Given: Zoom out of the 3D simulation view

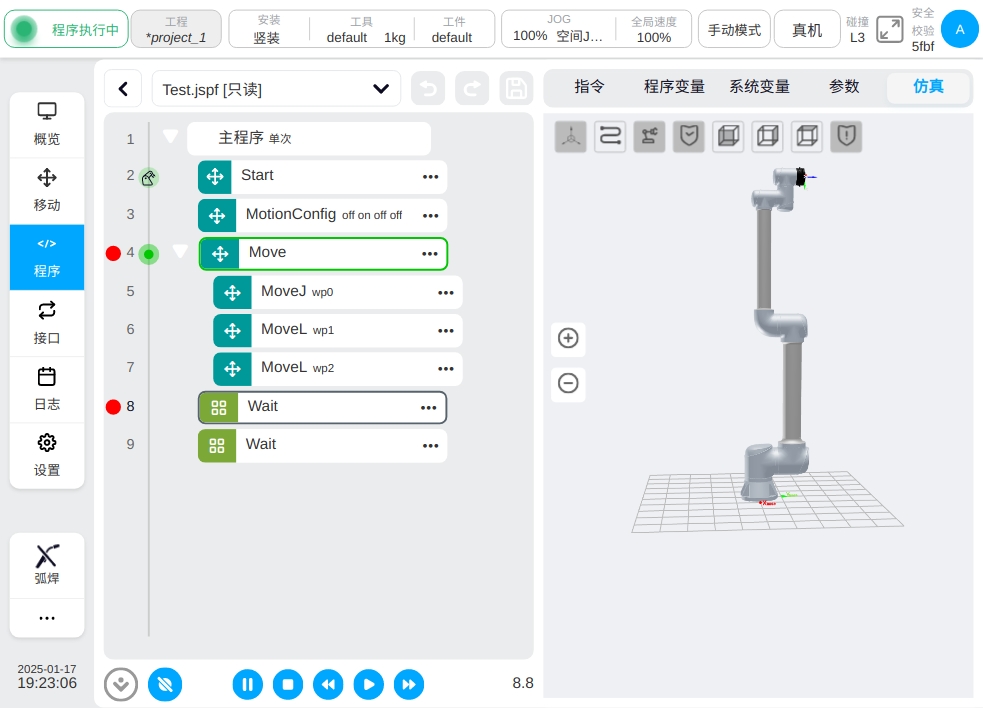Looking at the screenshot, I should pos(568,383).
